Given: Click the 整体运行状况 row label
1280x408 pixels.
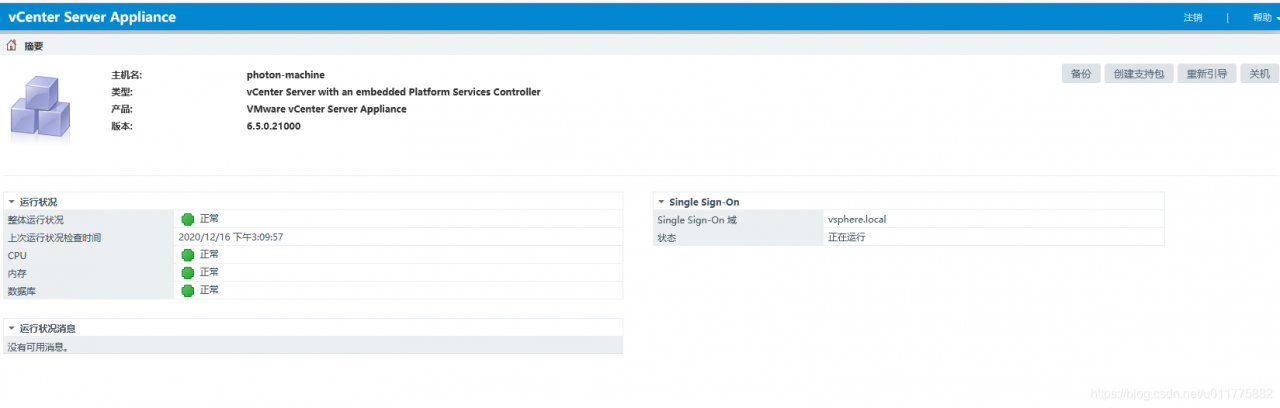Looking at the screenshot, I should 35,219.
